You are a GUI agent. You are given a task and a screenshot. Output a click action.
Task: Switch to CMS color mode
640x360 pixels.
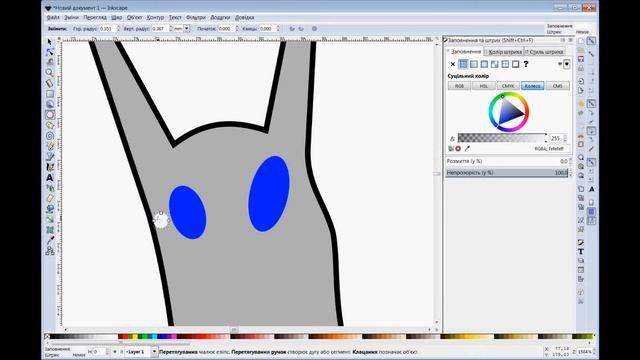point(557,86)
